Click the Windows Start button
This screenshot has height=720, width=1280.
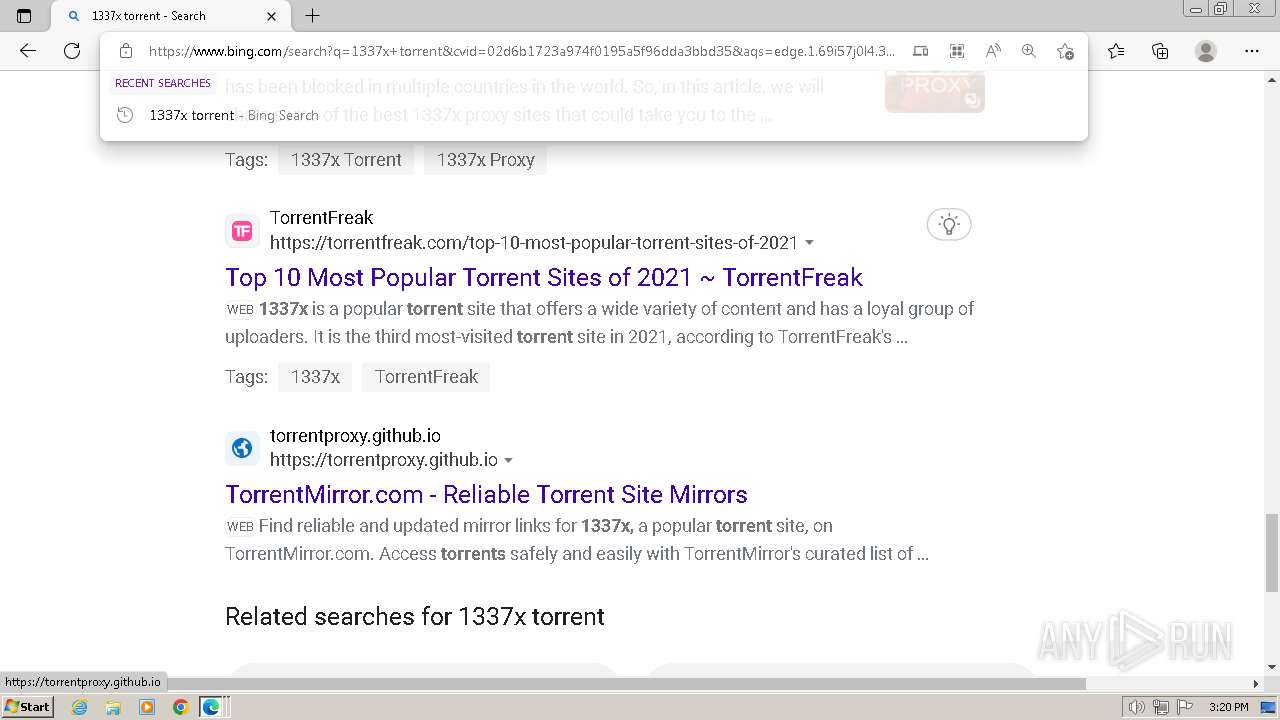point(28,707)
